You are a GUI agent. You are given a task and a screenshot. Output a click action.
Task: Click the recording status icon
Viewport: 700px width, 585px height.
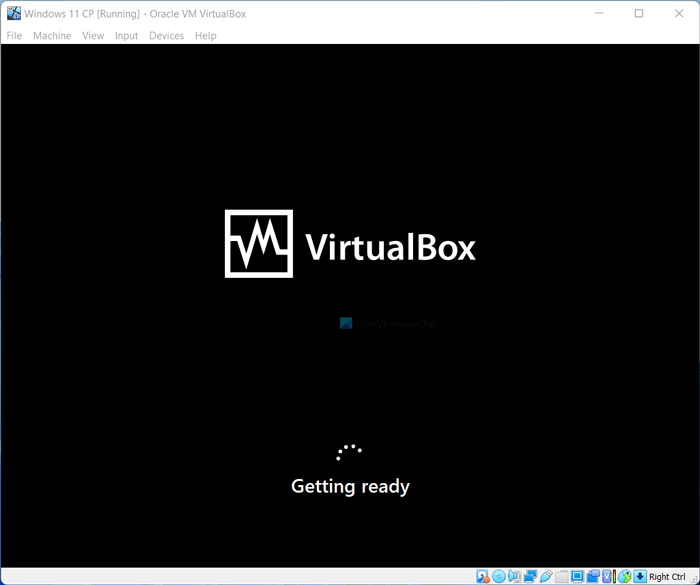coord(593,577)
